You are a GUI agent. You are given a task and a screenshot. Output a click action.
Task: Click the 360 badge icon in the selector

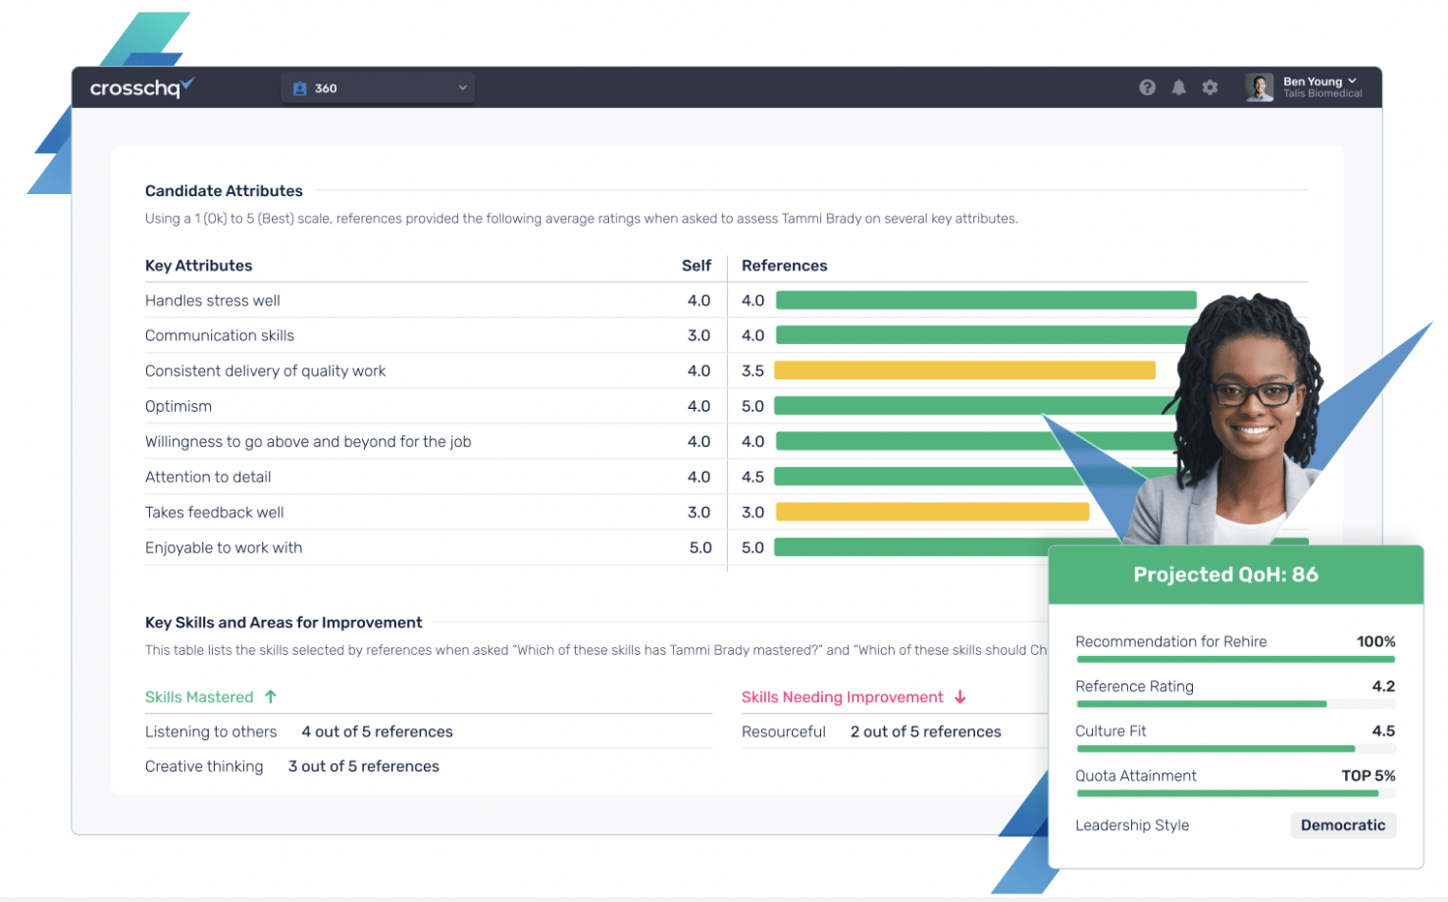pos(300,87)
